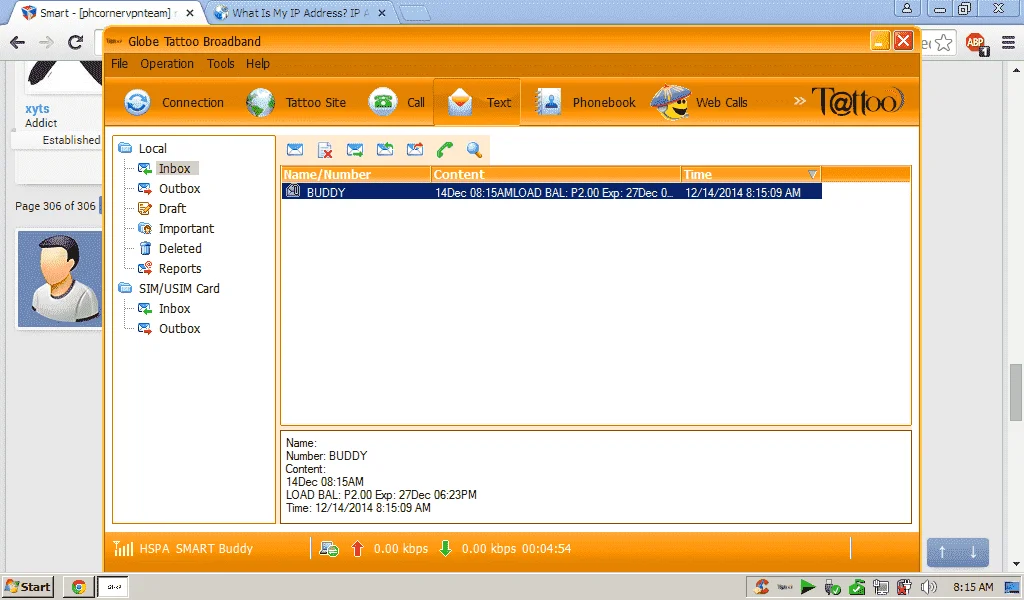Click the Adblock Plus extension icon
The height and width of the screenshot is (600, 1024).
[976, 44]
